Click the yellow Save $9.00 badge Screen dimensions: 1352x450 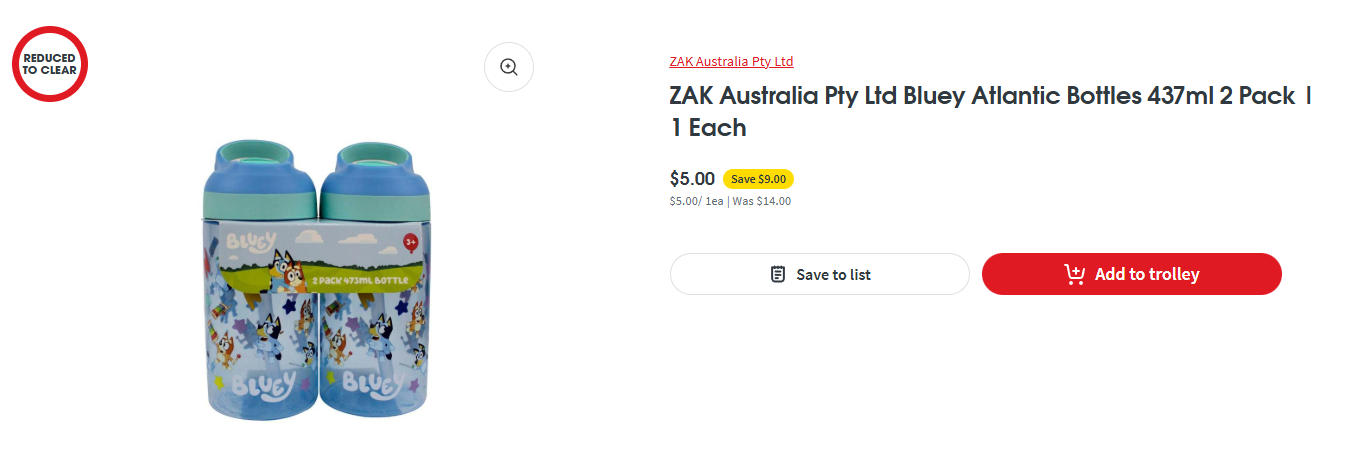click(758, 179)
